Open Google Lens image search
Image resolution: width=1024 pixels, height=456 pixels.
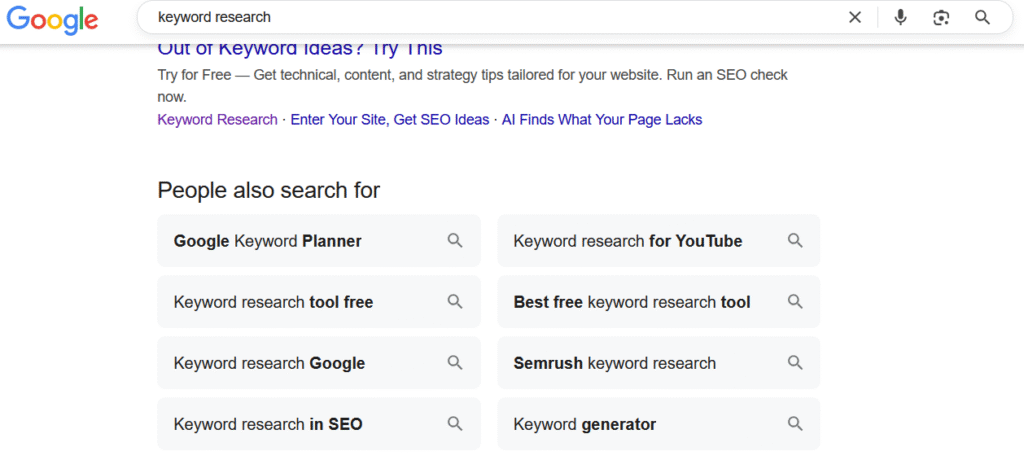point(940,17)
